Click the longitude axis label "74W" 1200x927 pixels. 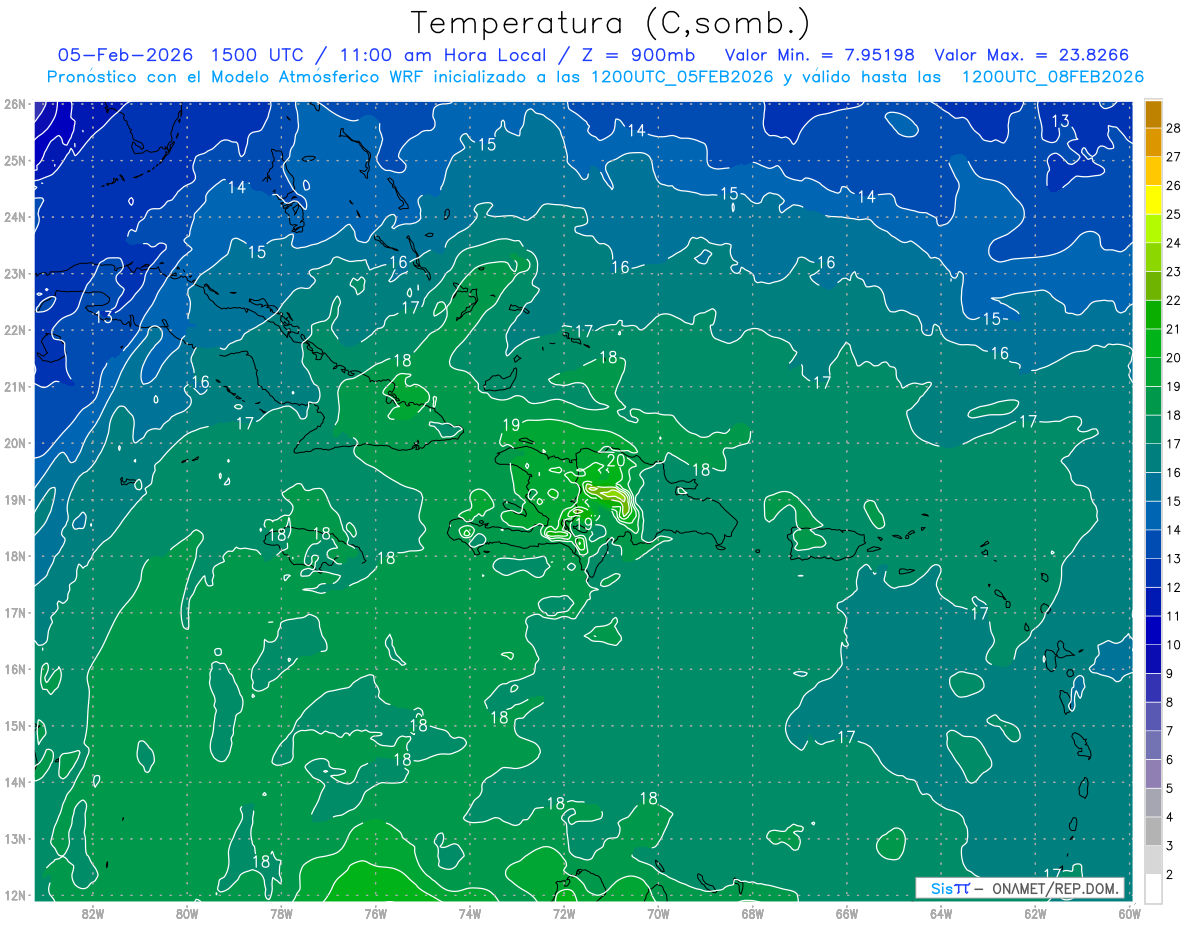(470, 913)
